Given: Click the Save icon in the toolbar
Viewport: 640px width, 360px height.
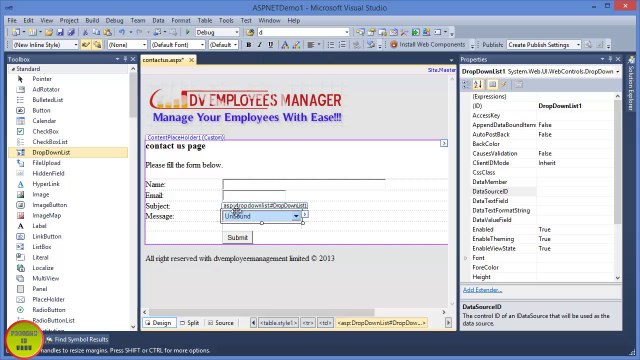Looking at the screenshot, I should click(60, 32).
